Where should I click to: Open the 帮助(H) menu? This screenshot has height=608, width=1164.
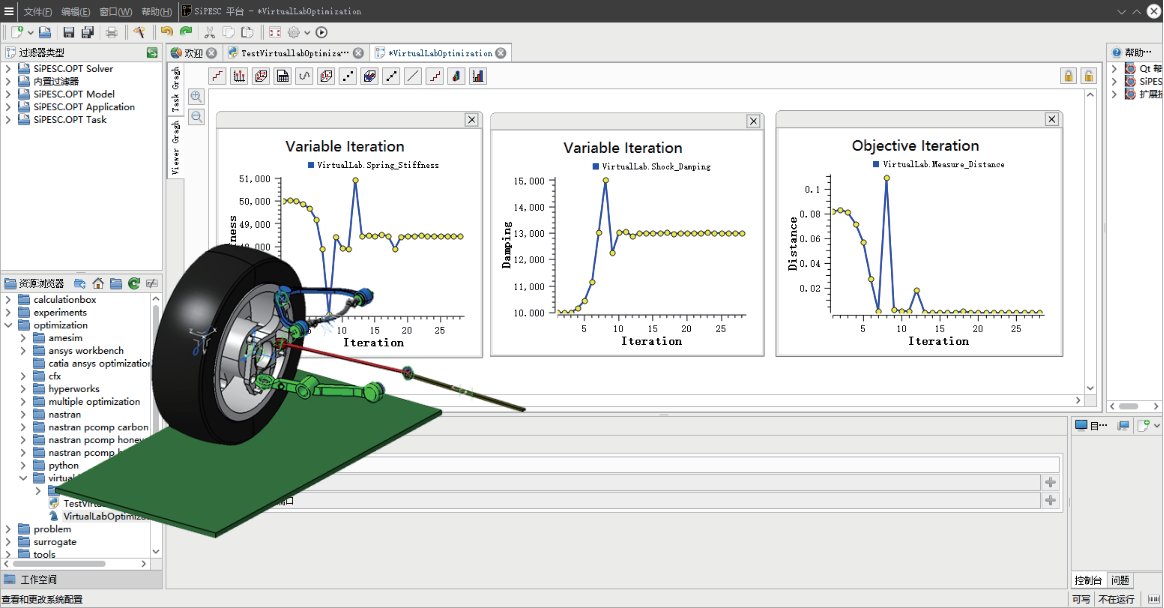[x=156, y=11]
